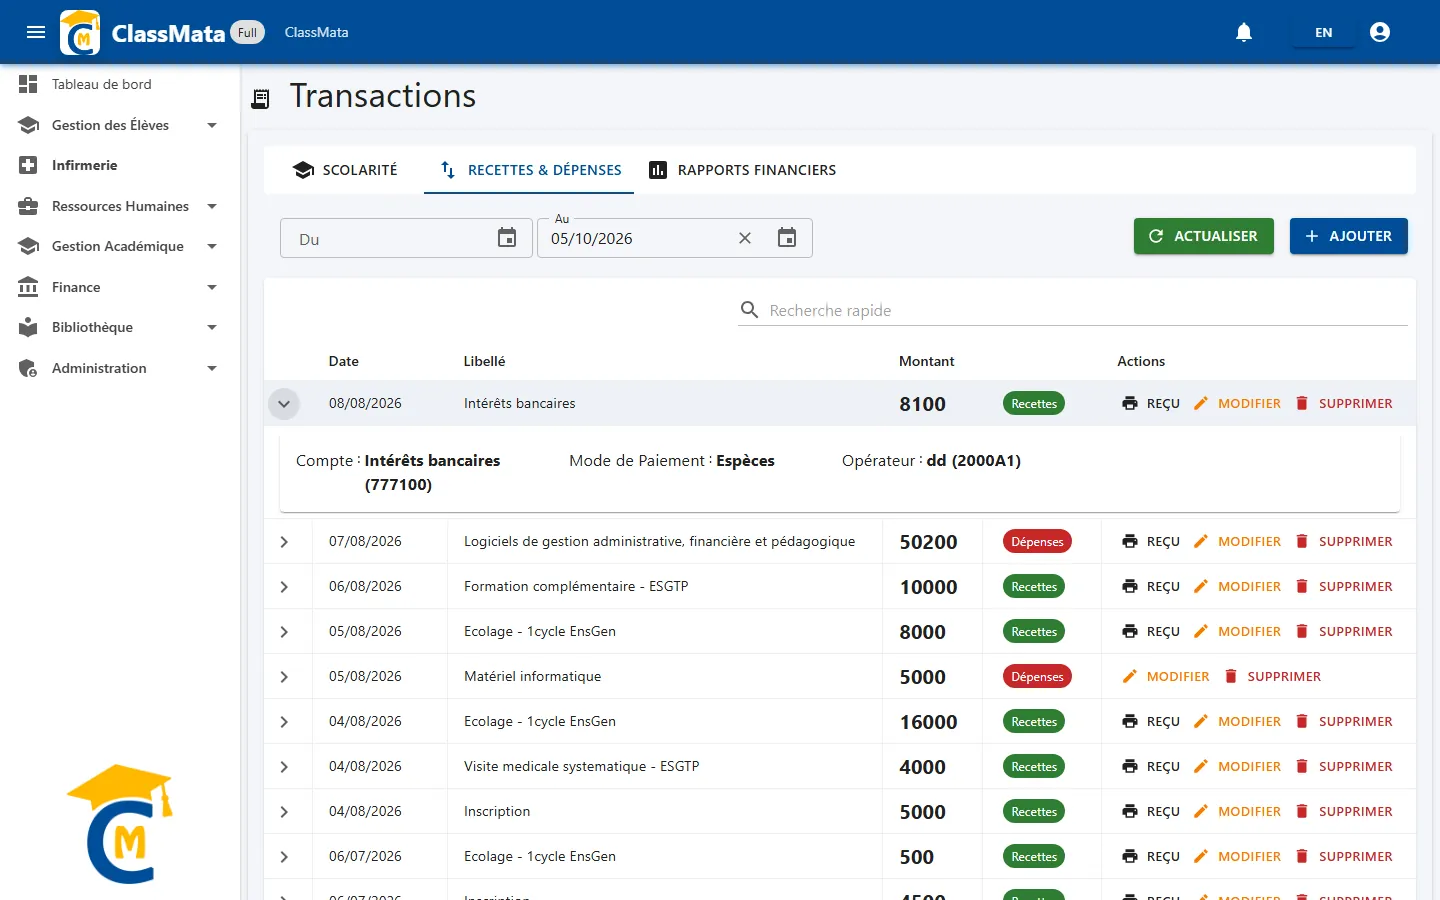1440x900 pixels.
Task: Collapse the 08/08/2026 Intérêts bancaires row
Action: [x=284, y=404]
